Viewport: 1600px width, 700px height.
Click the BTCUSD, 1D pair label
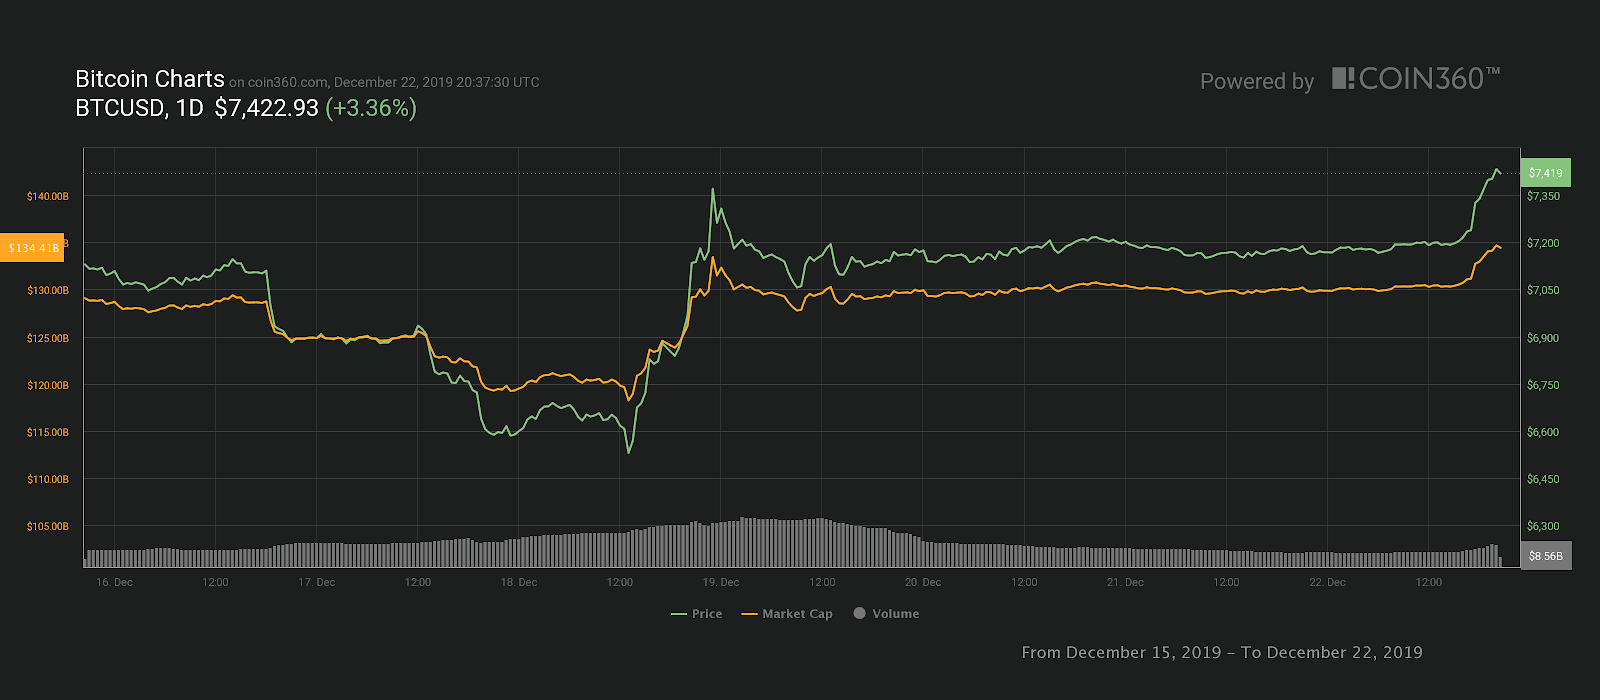(x=139, y=108)
